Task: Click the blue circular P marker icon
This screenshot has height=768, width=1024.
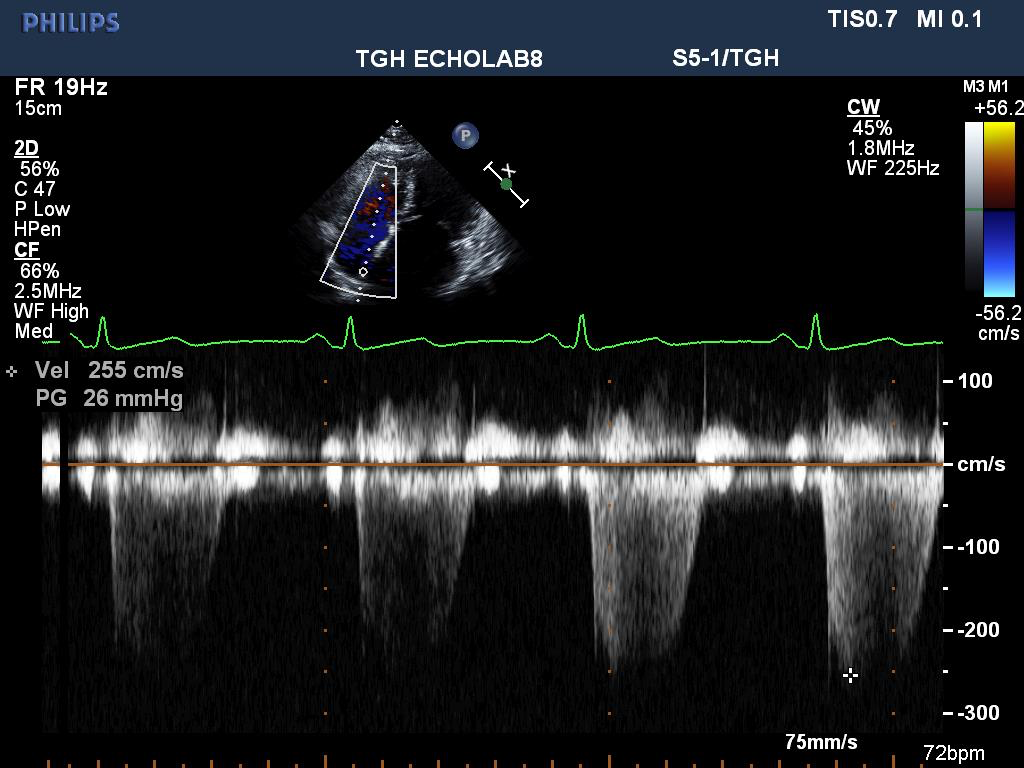Action: point(465,135)
